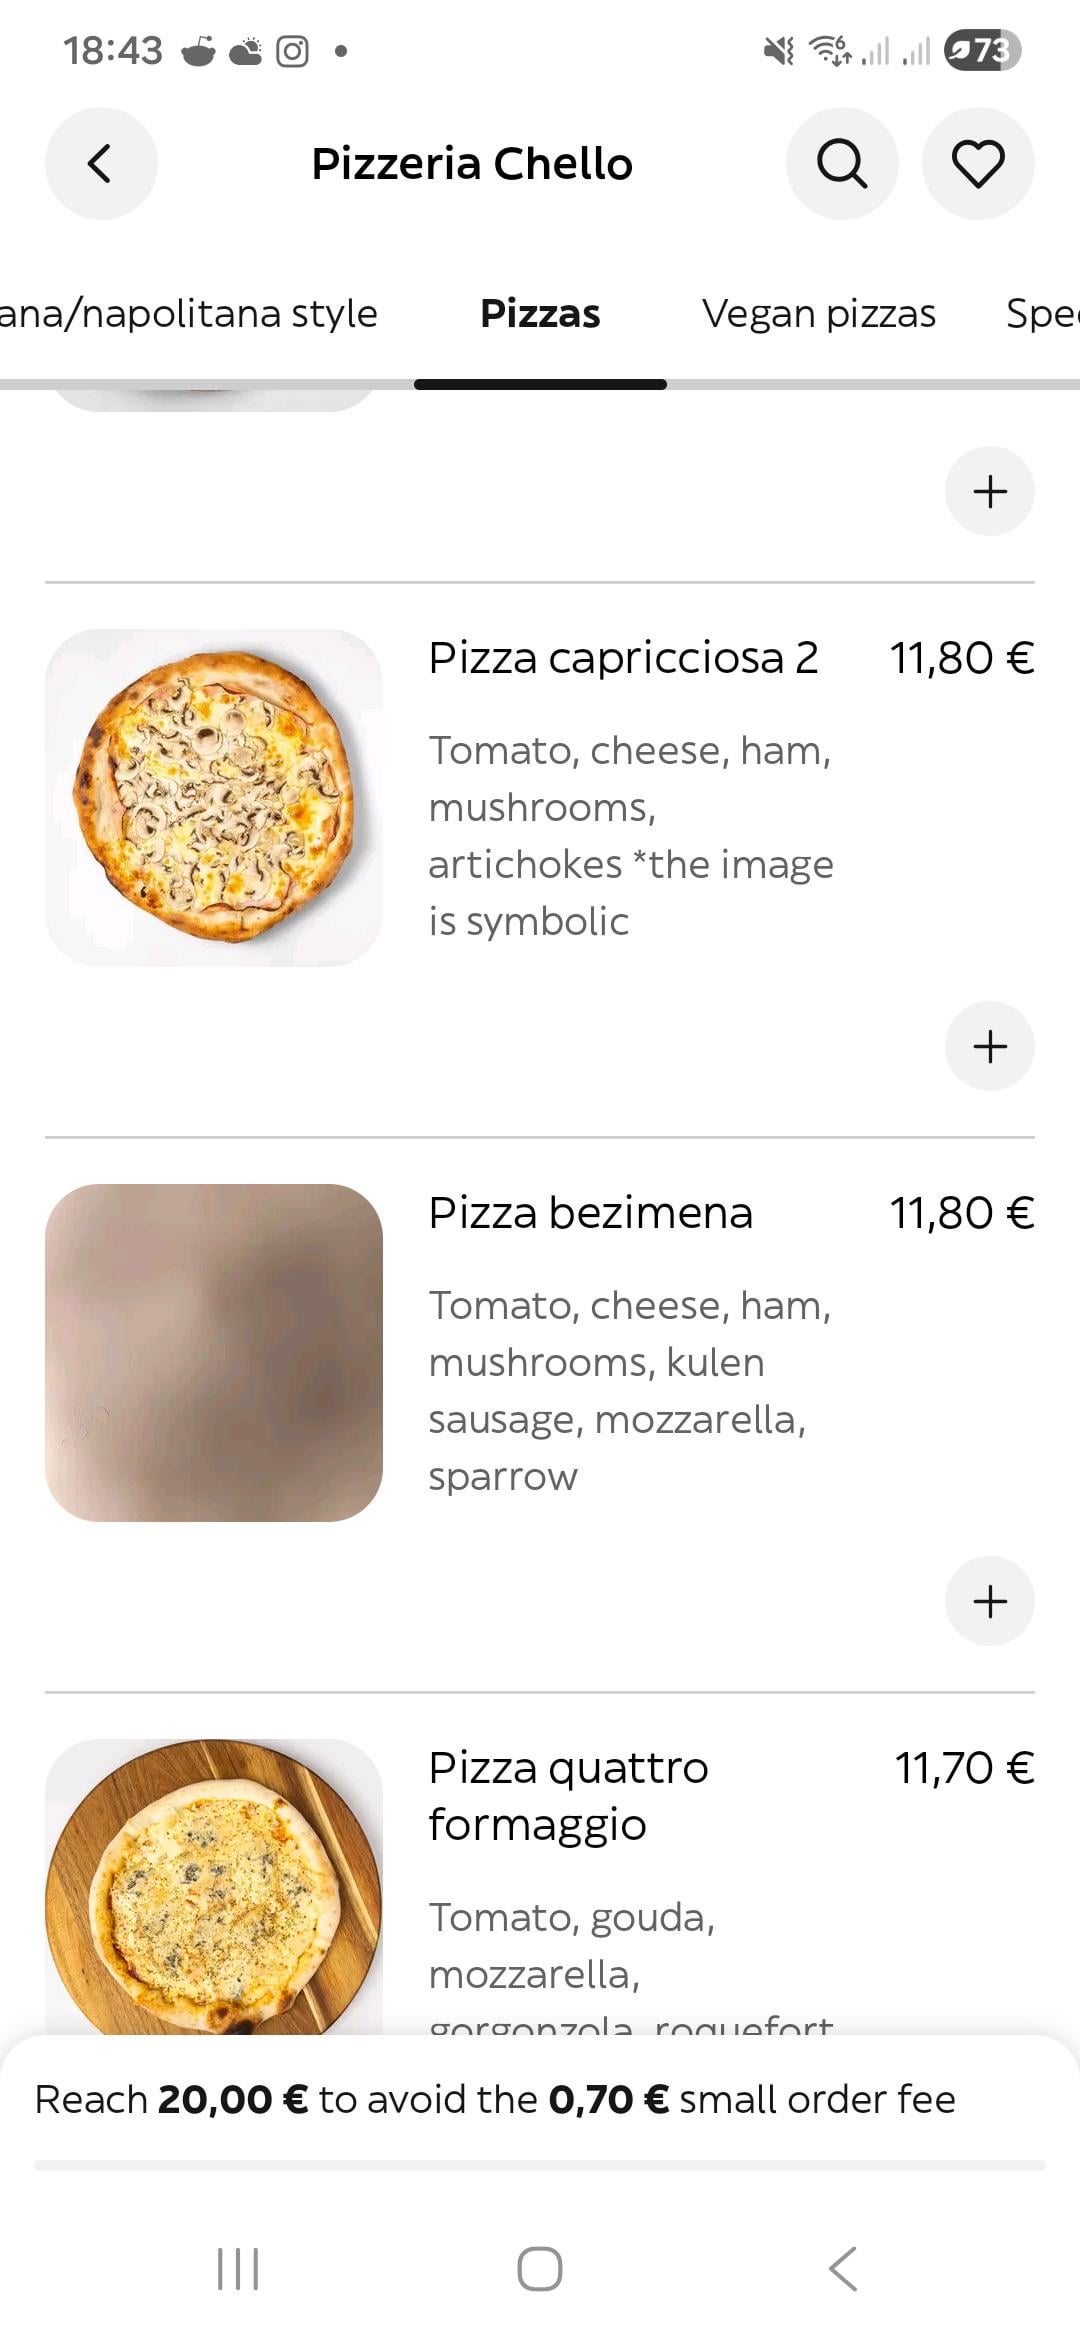Add Pizza bezimena to the order
This screenshot has height=2340, width=1080.
click(989, 1601)
